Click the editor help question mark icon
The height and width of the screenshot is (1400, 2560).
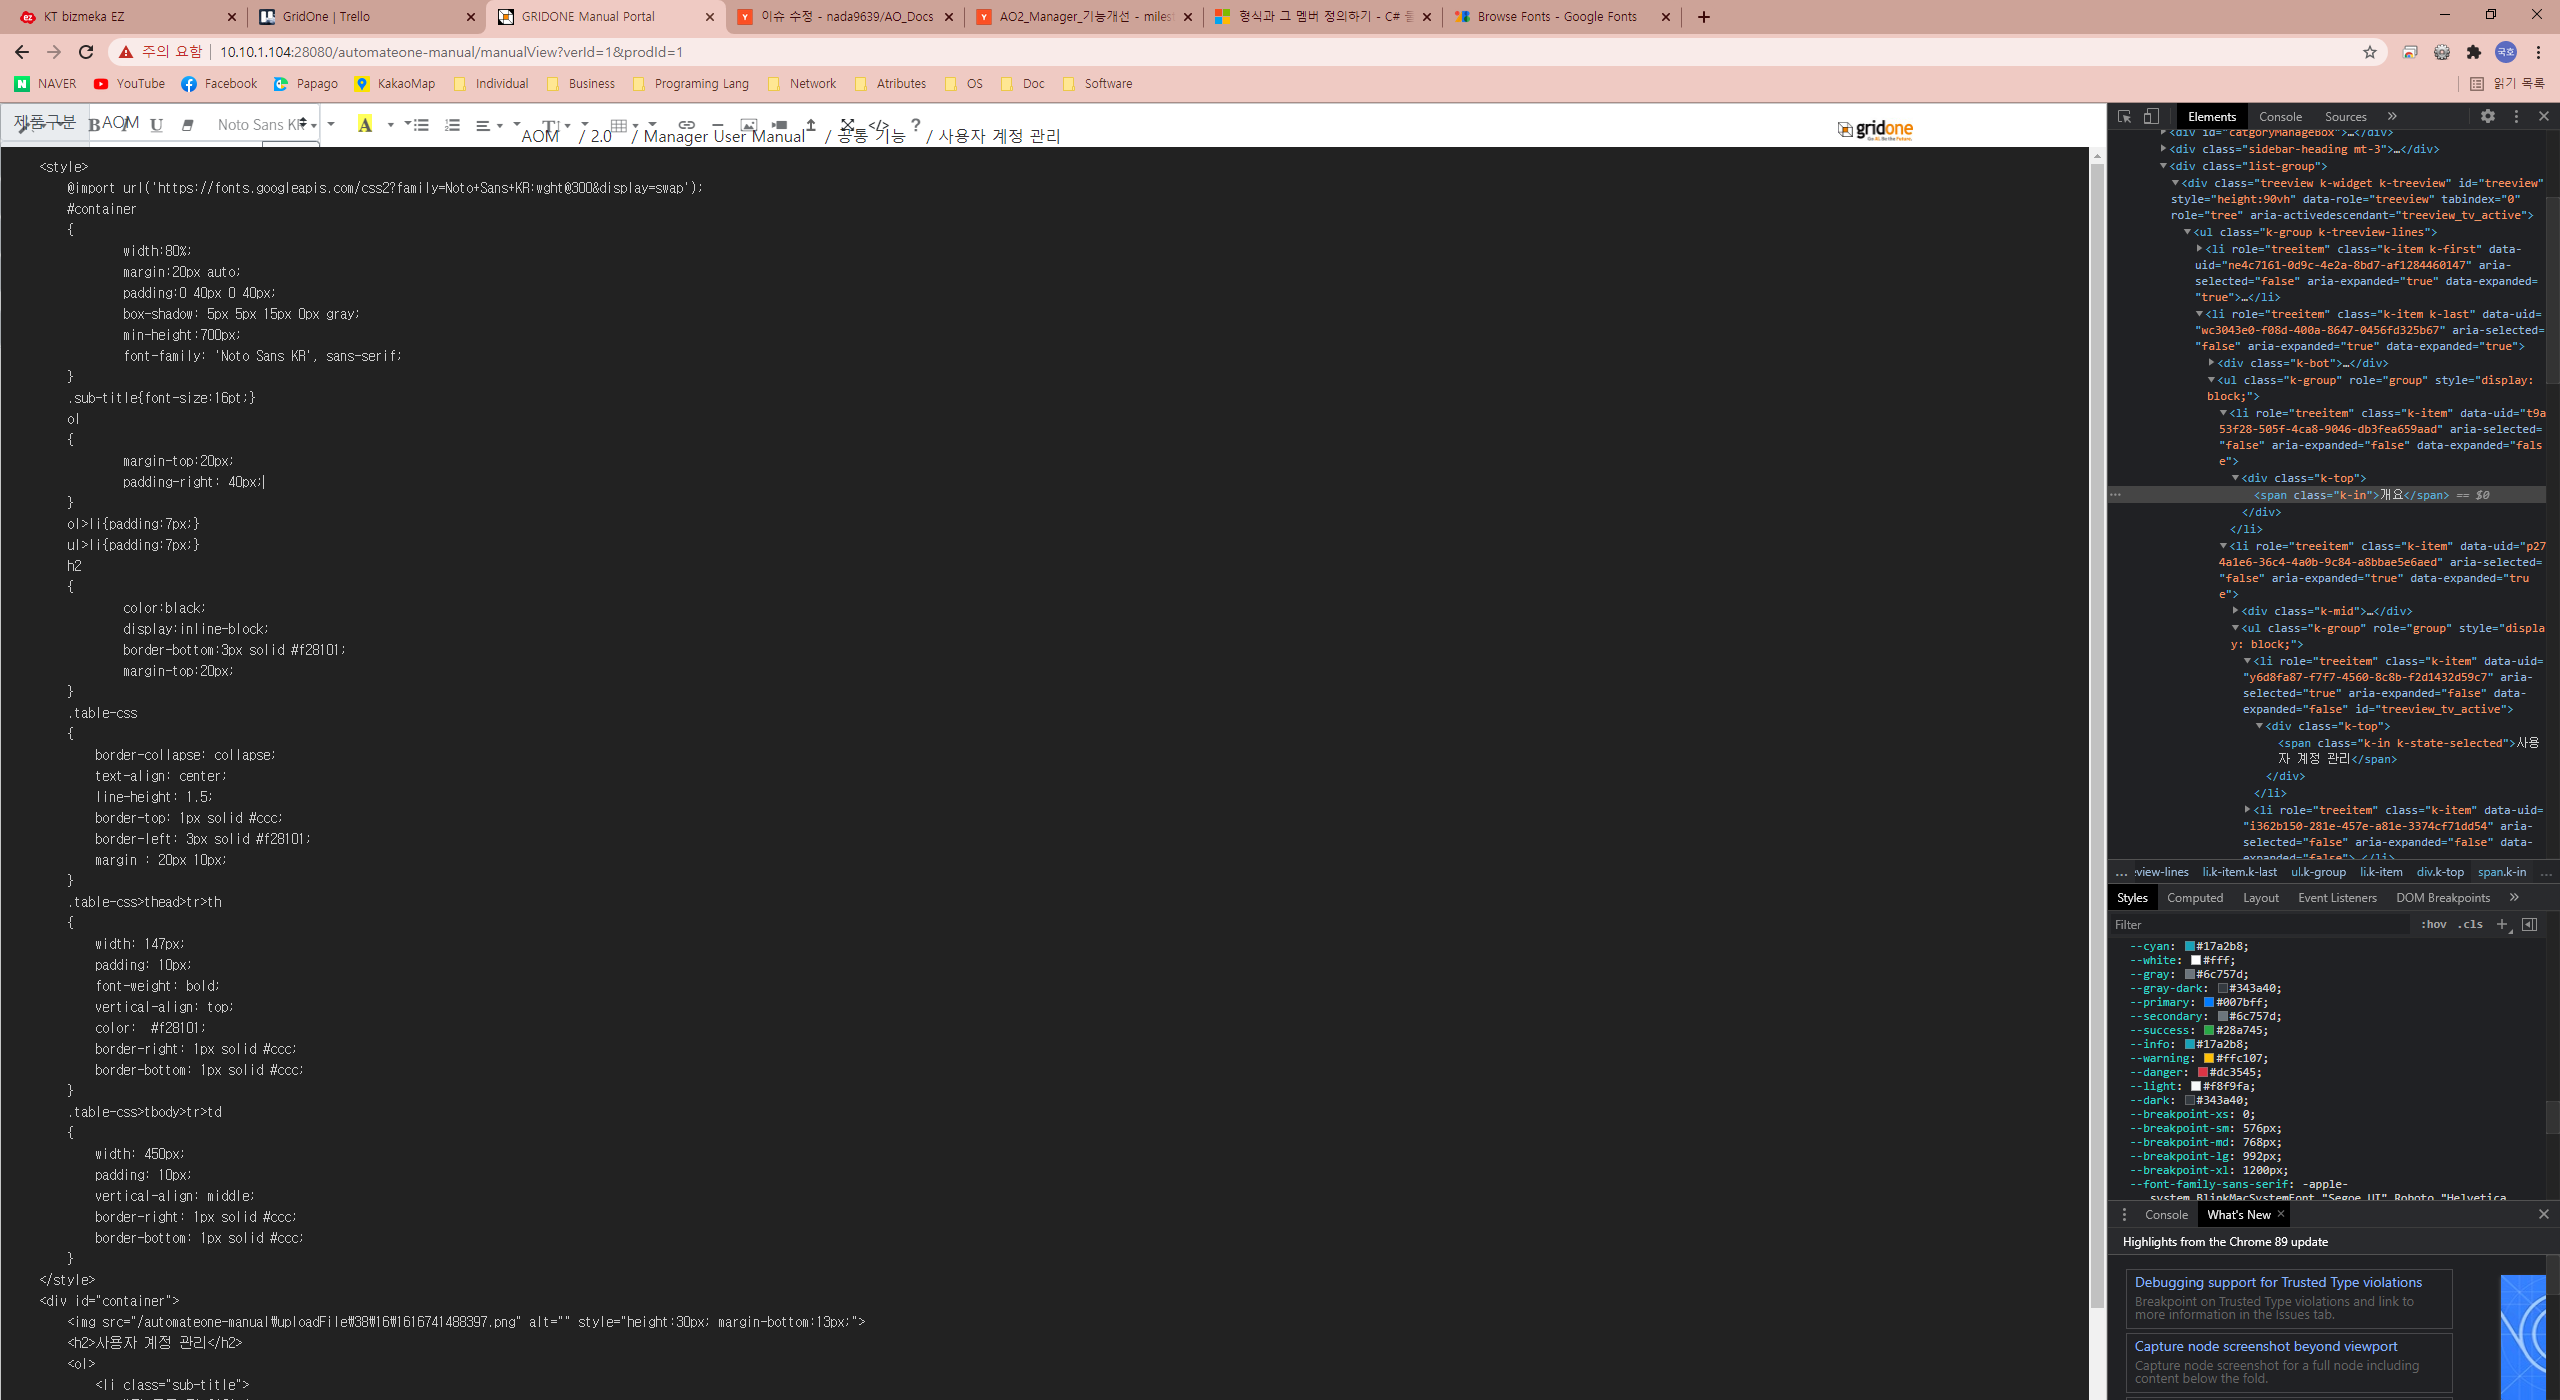point(915,125)
